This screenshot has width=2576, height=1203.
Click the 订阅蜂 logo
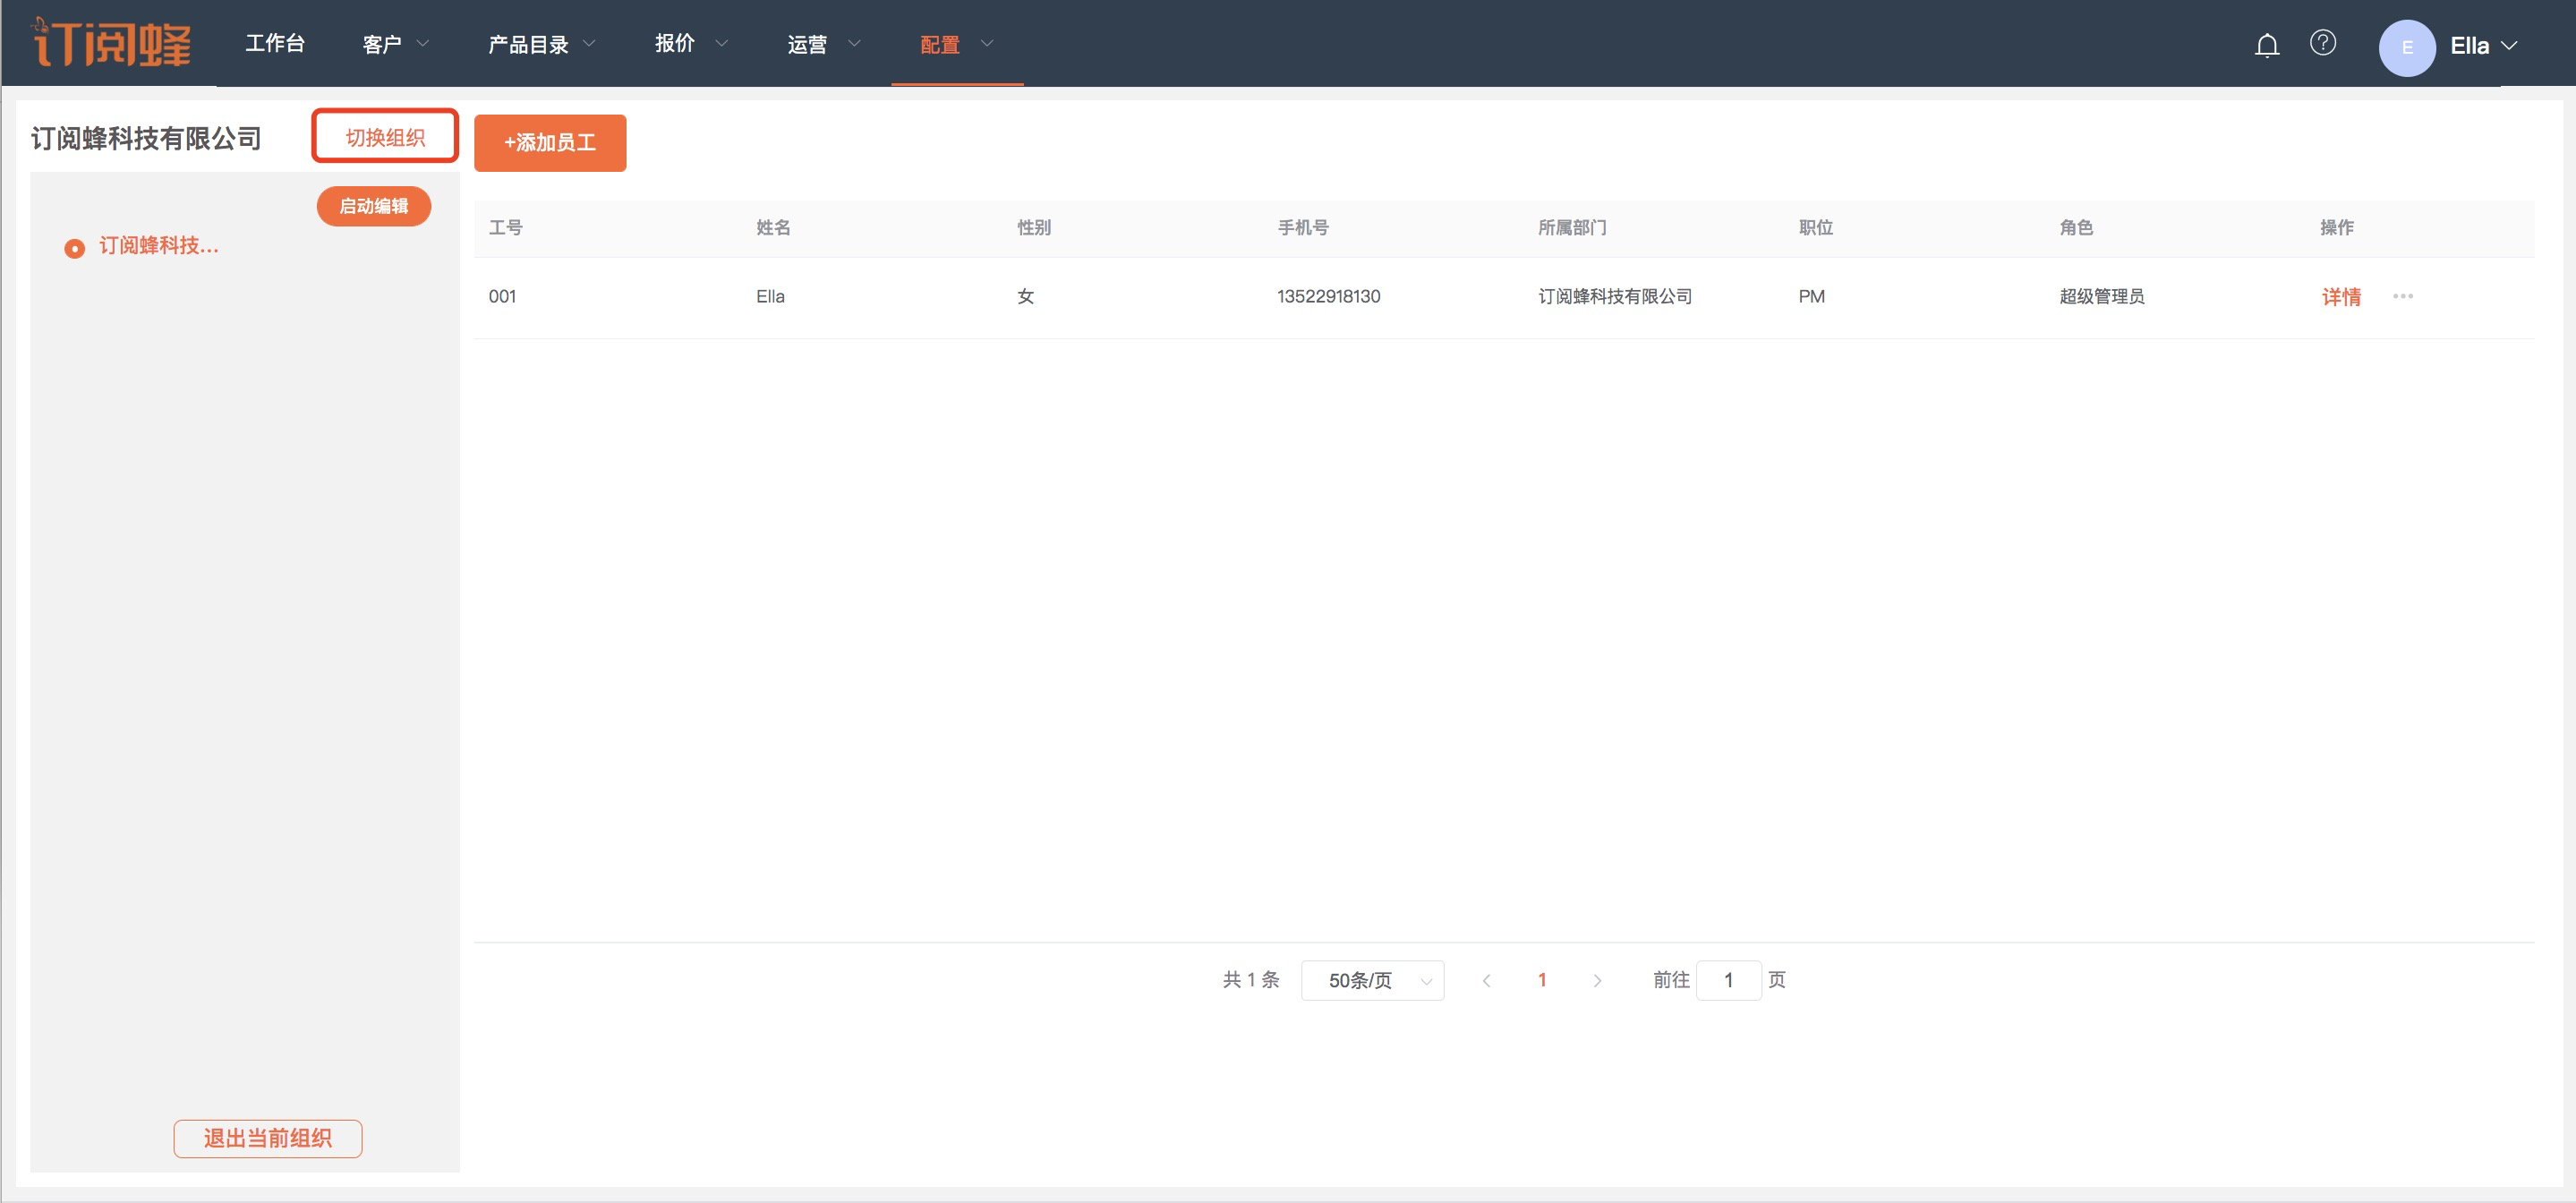pyautogui.click(x=111, y=43)
